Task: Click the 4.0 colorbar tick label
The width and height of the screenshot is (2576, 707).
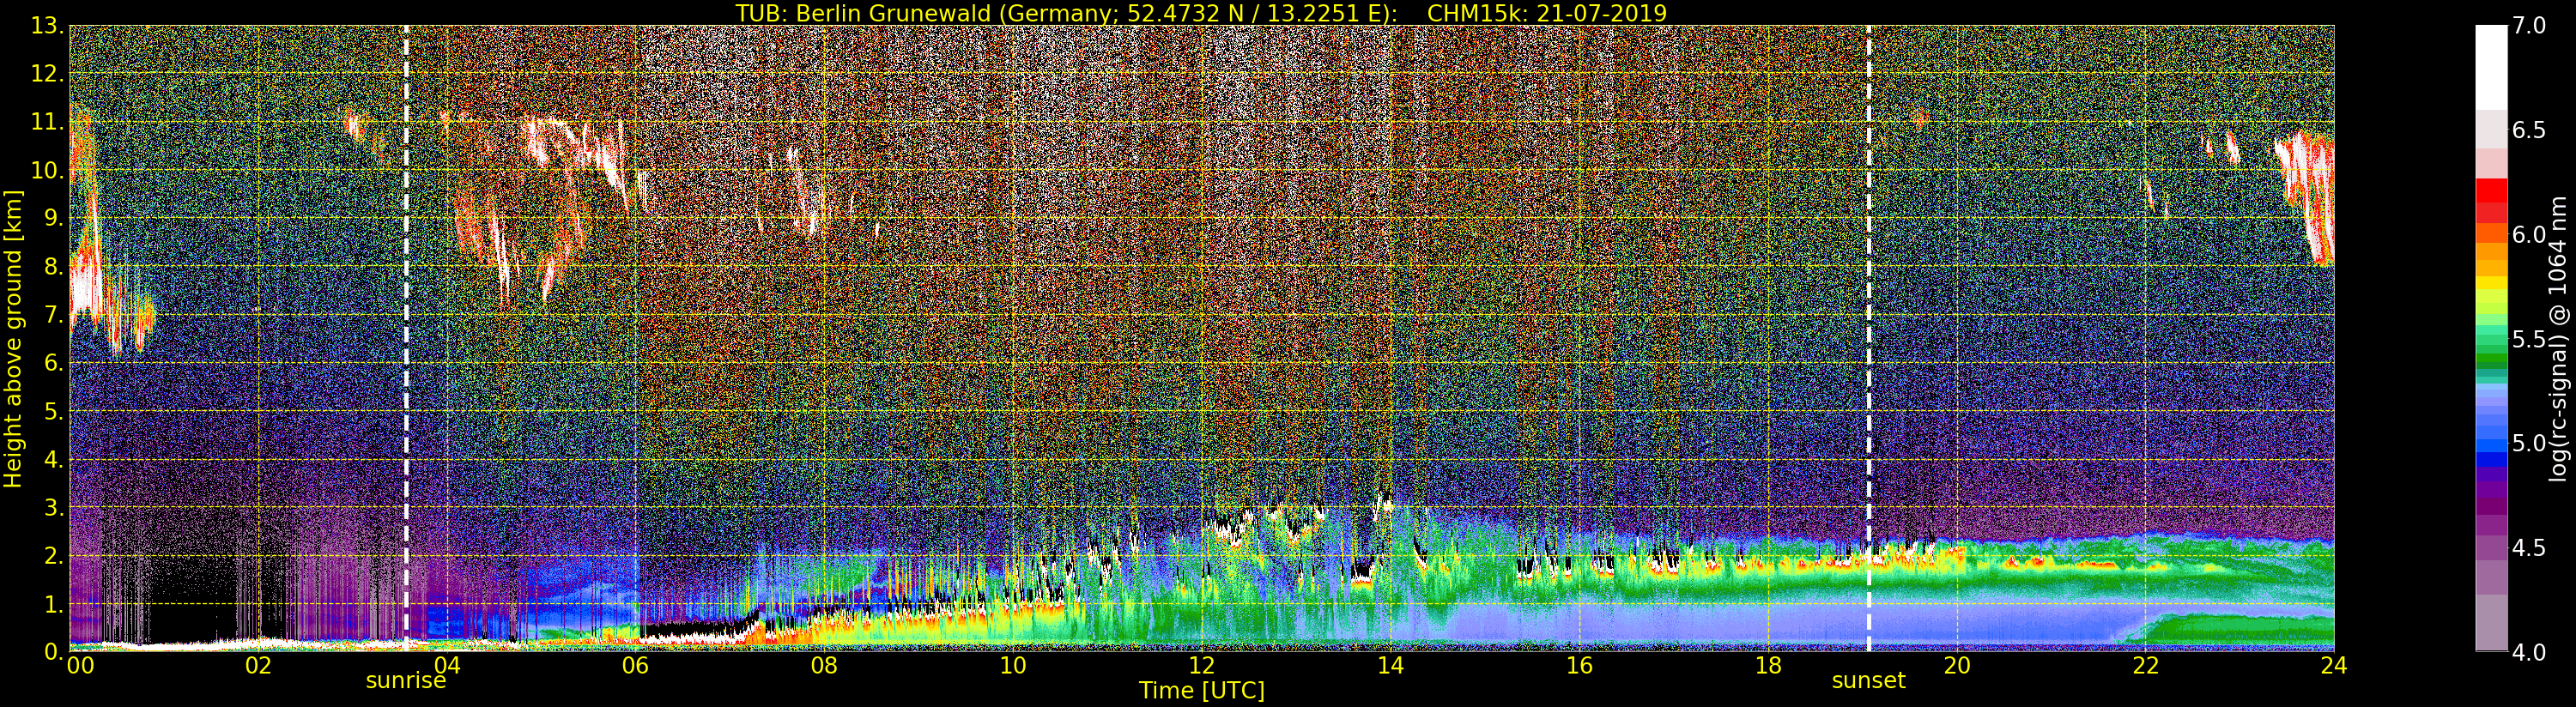Action: coord(2529,653)
